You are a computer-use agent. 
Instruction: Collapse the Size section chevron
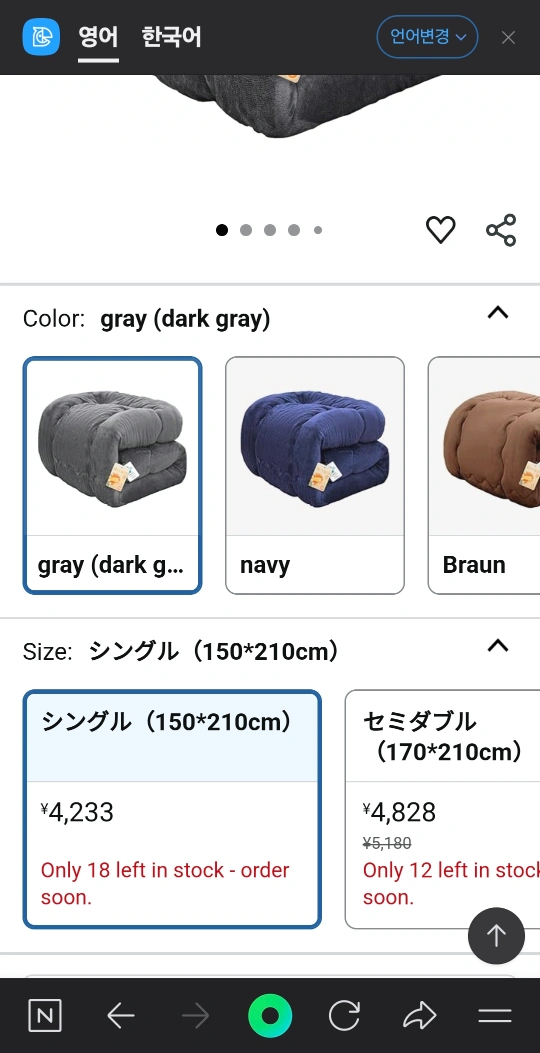point(498,645)
